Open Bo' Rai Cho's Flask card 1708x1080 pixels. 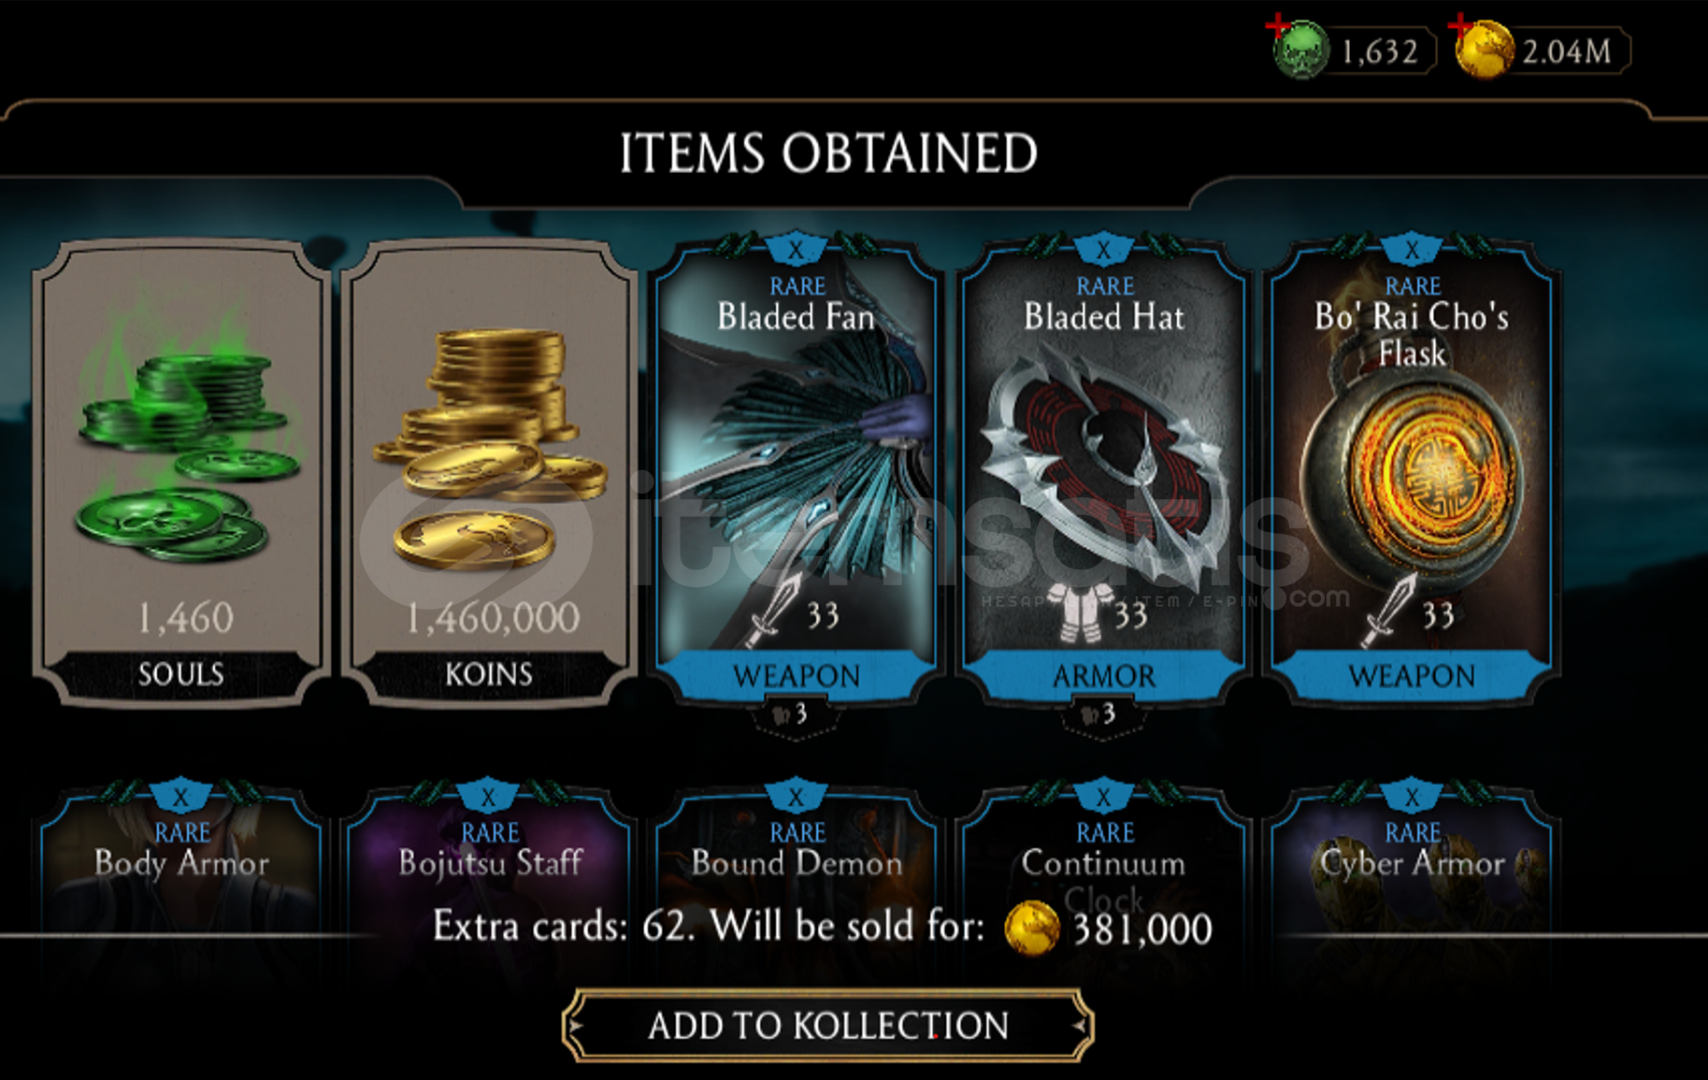coord(1412,470)
